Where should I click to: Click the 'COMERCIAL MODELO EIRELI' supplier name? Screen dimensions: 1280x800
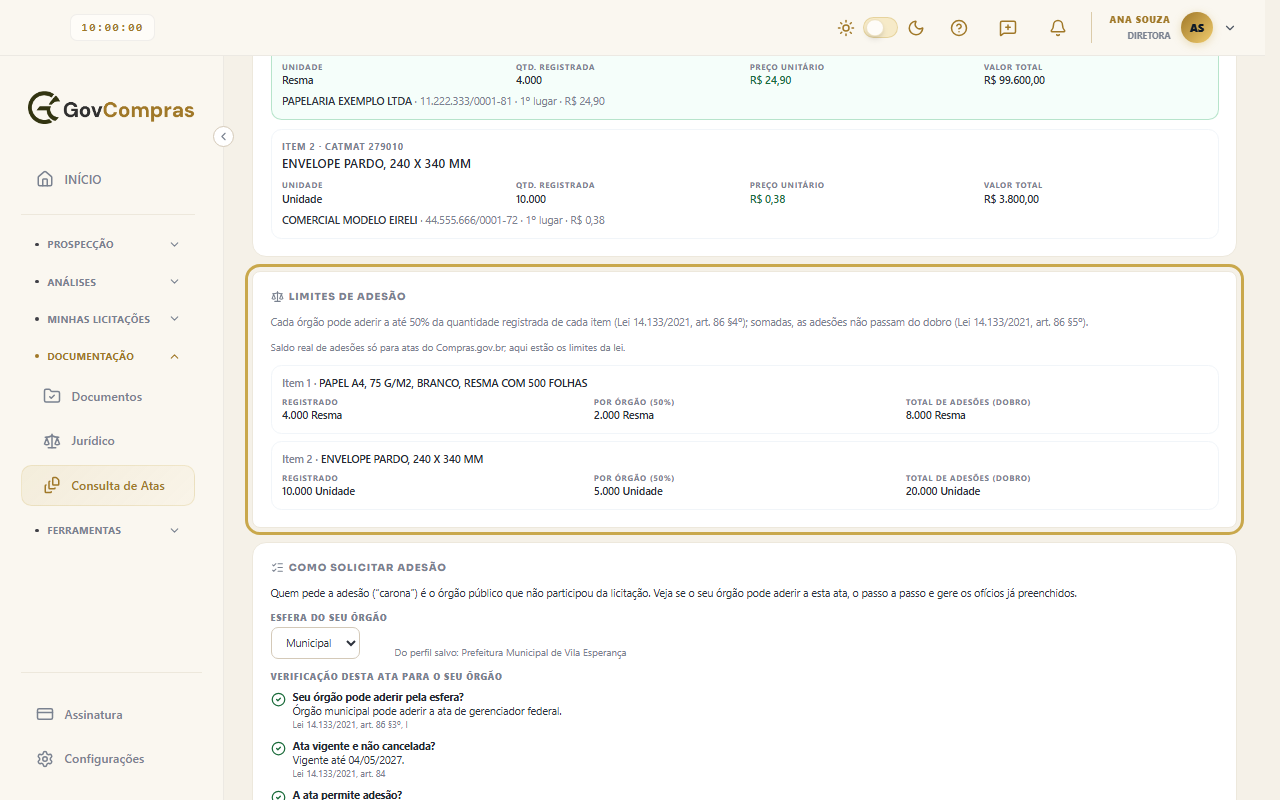tap(350, 220)
